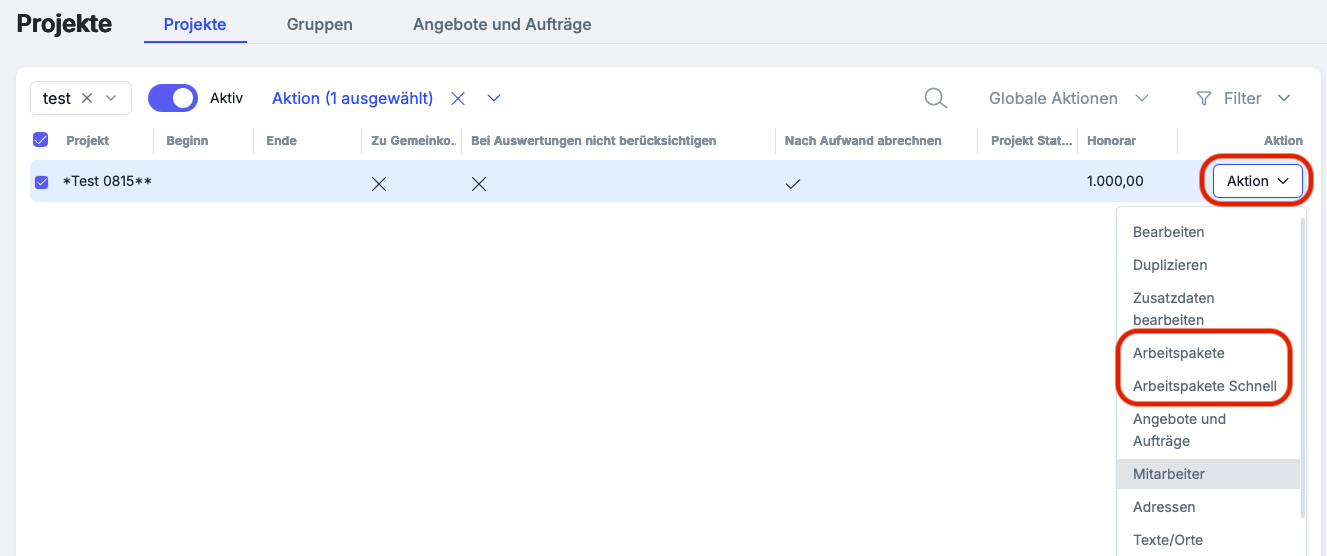The height and width of the screenshot is (556, 1327).
Task: Clear the 'test' selection with X
Action: point(87,98)
